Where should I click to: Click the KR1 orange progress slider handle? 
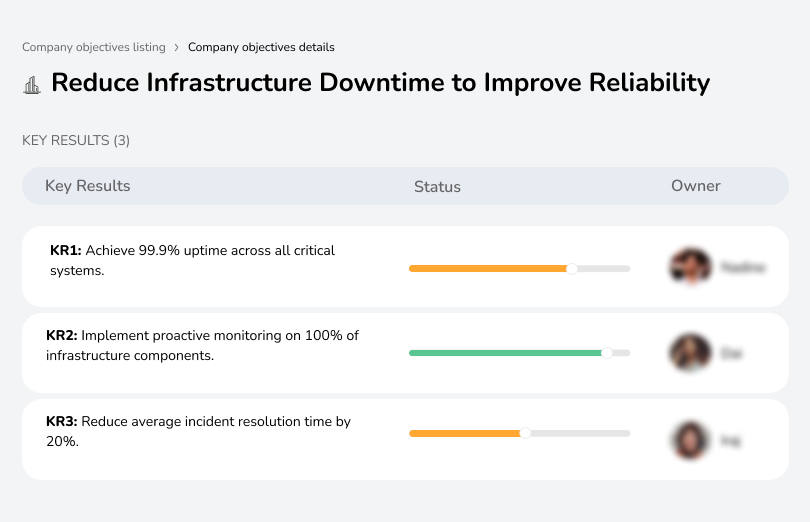(571, 269)
